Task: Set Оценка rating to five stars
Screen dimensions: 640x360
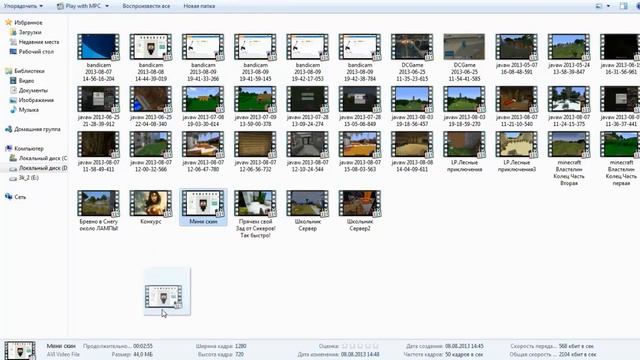Action: 376,346
